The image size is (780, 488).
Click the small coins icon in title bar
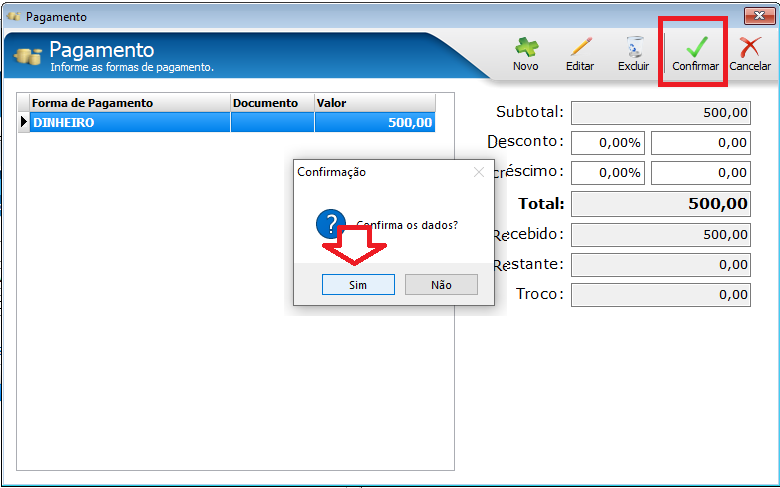pos(14,16)
